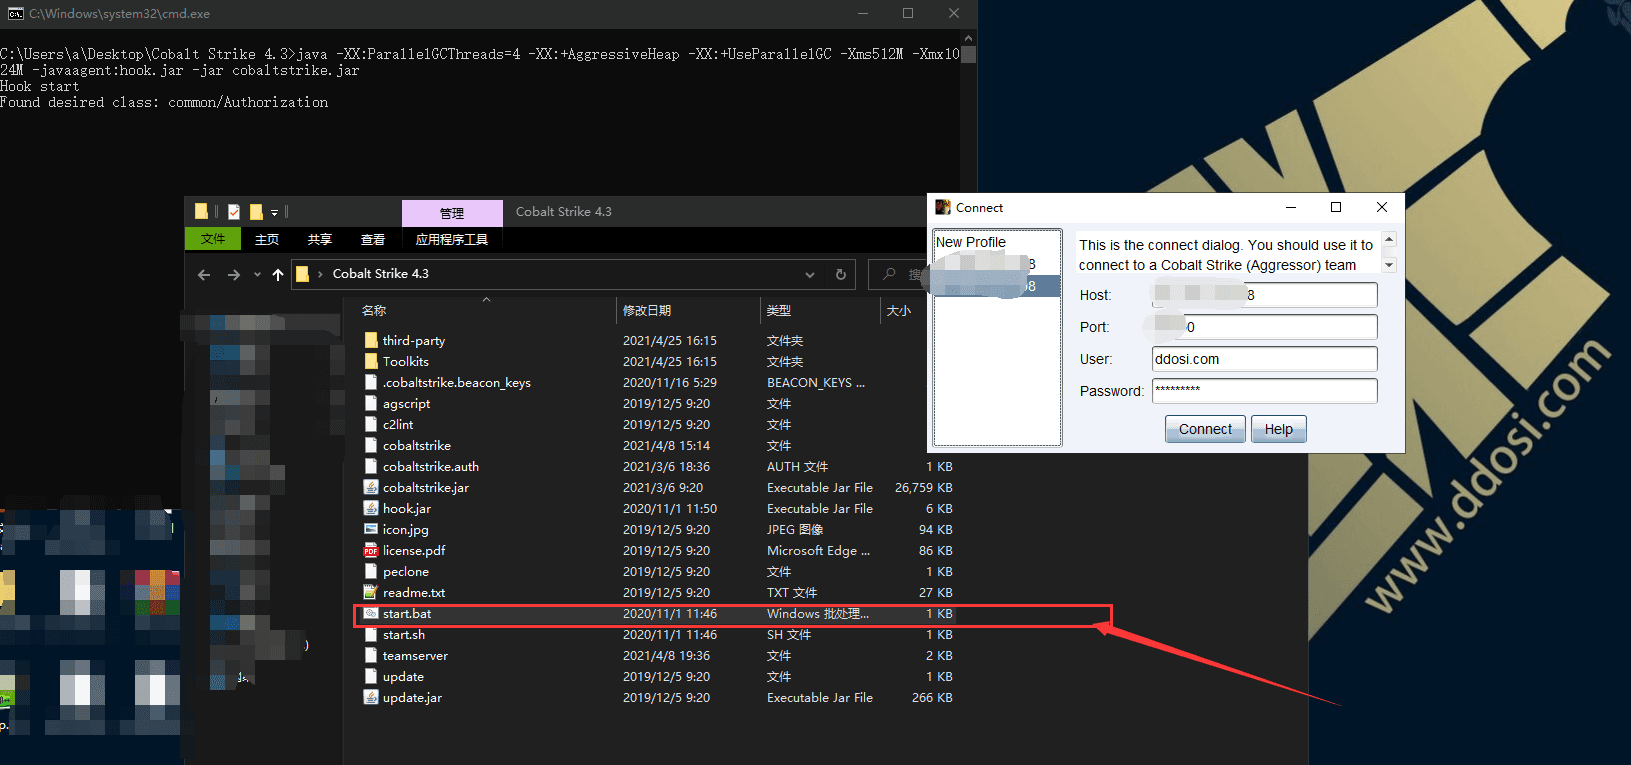
Task: Click the User field containing ddosi.com
Action: 1264,359
